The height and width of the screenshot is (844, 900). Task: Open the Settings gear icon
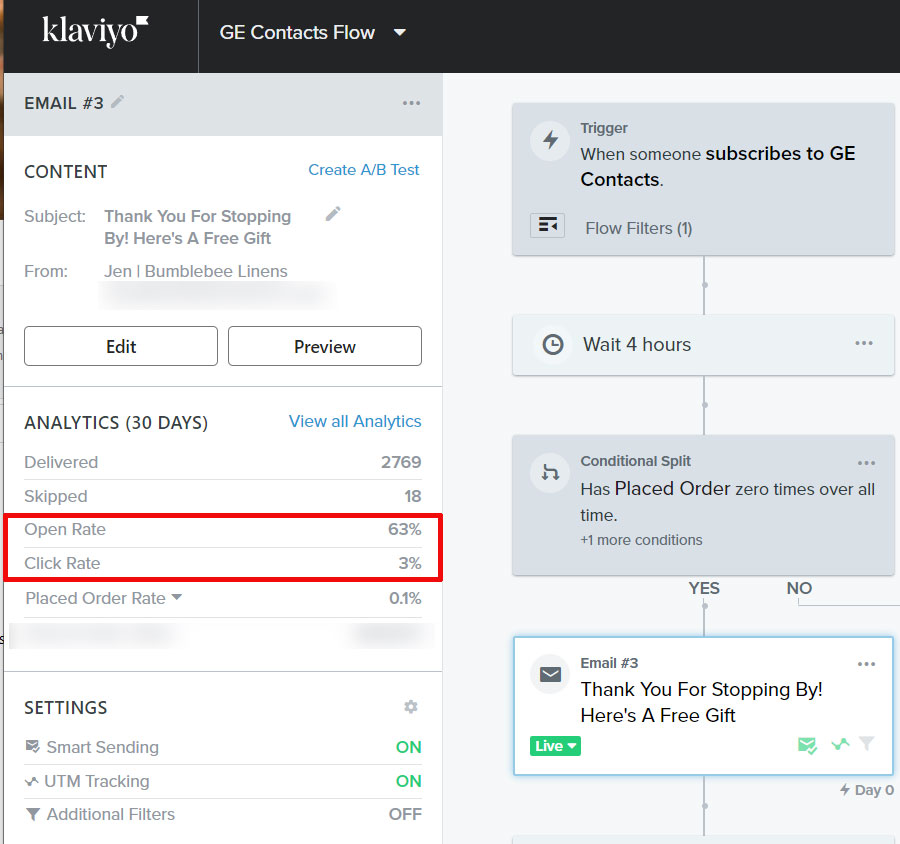pyautogui.click(x=410, y=707)
